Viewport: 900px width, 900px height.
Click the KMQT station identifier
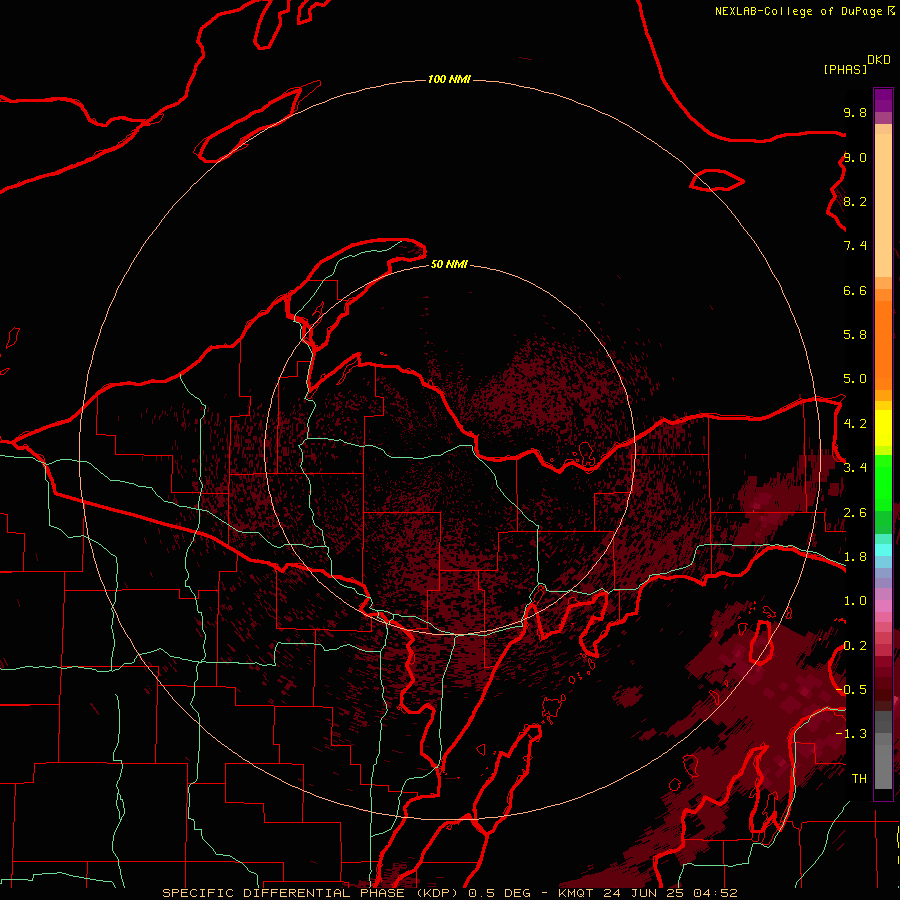coord(576,893)
